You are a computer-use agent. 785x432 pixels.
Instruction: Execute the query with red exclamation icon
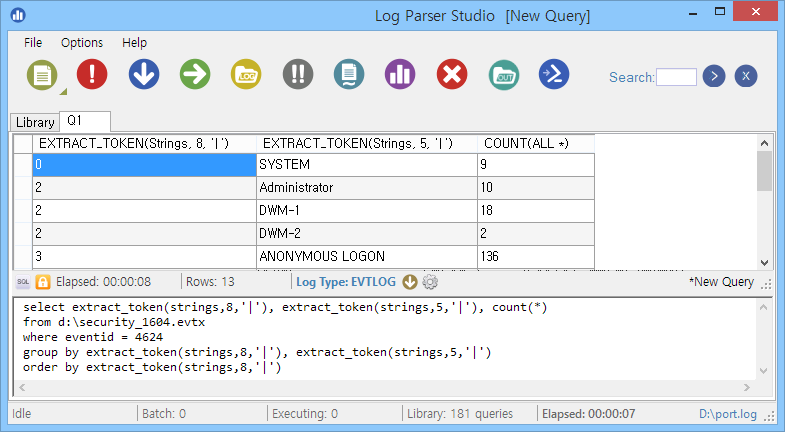point(92,74)
